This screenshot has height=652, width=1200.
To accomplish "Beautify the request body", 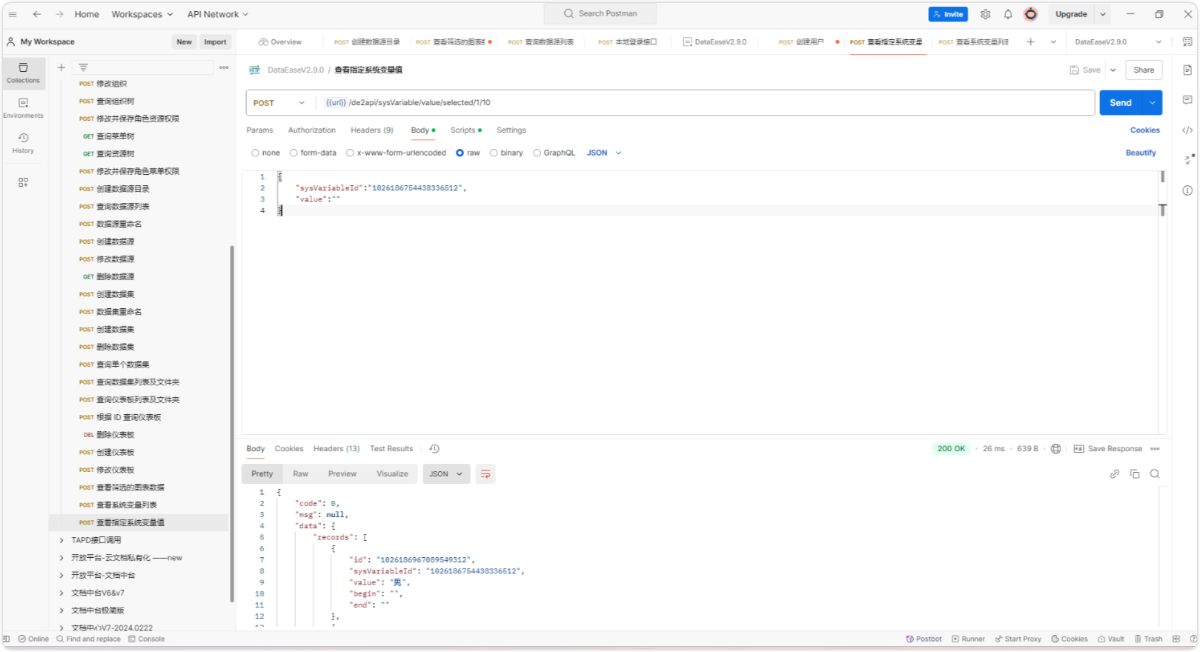I will click(1141, 153).
